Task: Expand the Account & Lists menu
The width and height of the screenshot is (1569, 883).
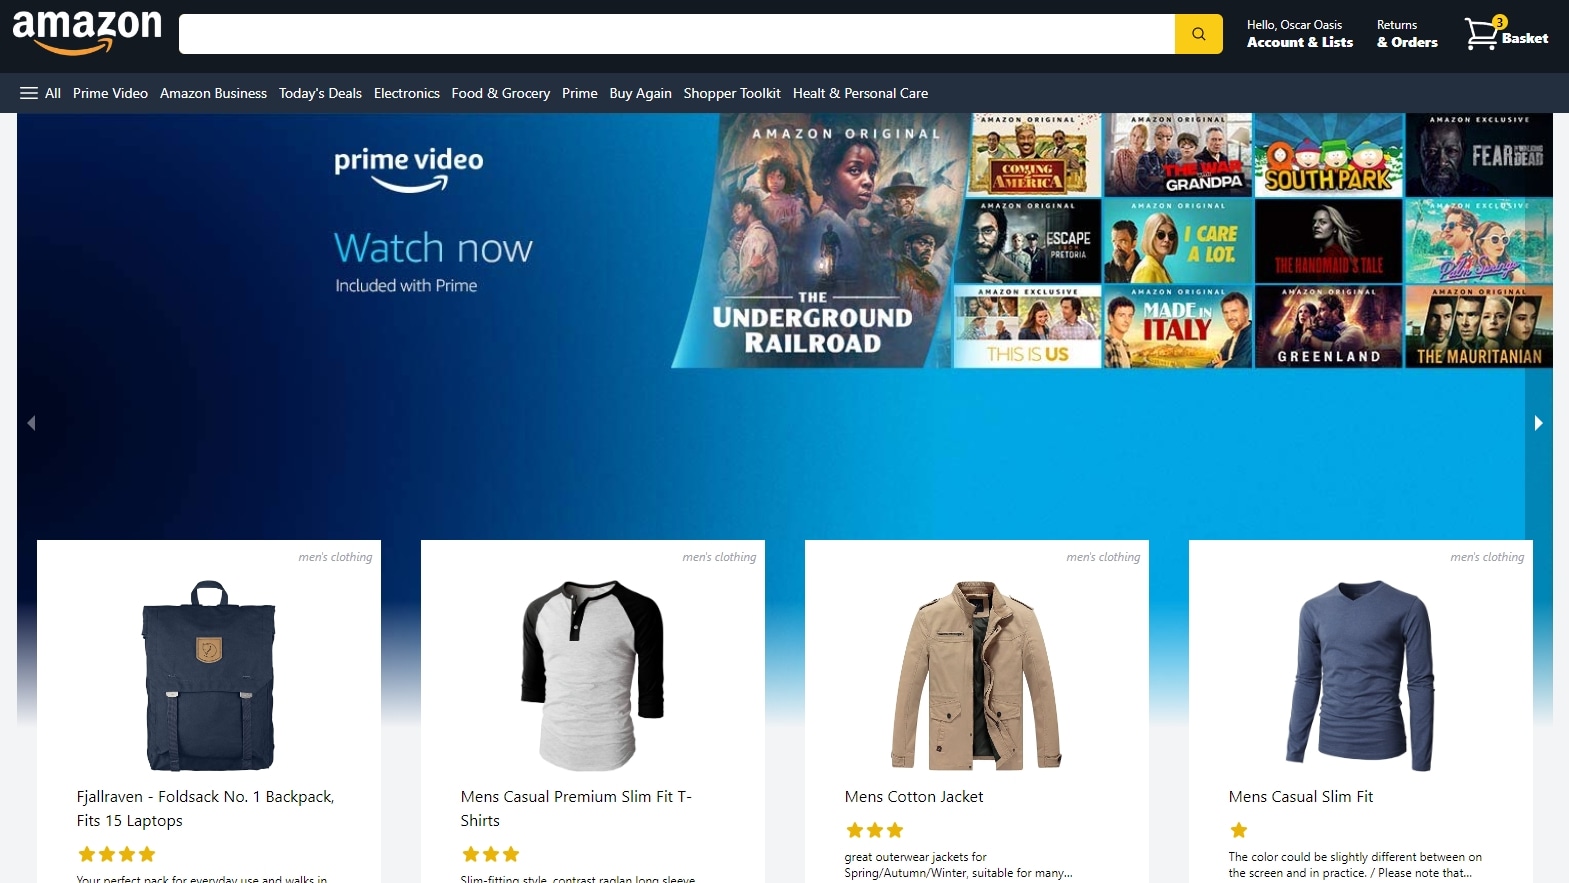Action: pos(1299,34)
